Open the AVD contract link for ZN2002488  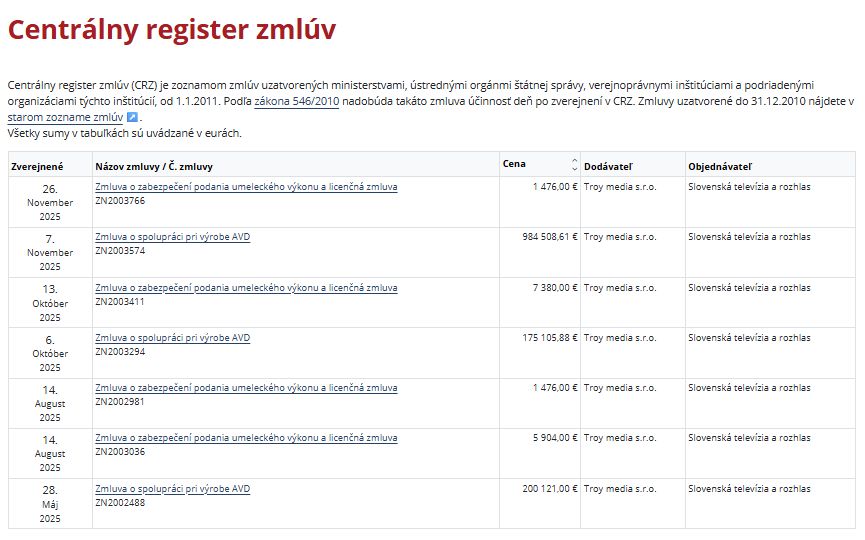[x=172, y=489]
